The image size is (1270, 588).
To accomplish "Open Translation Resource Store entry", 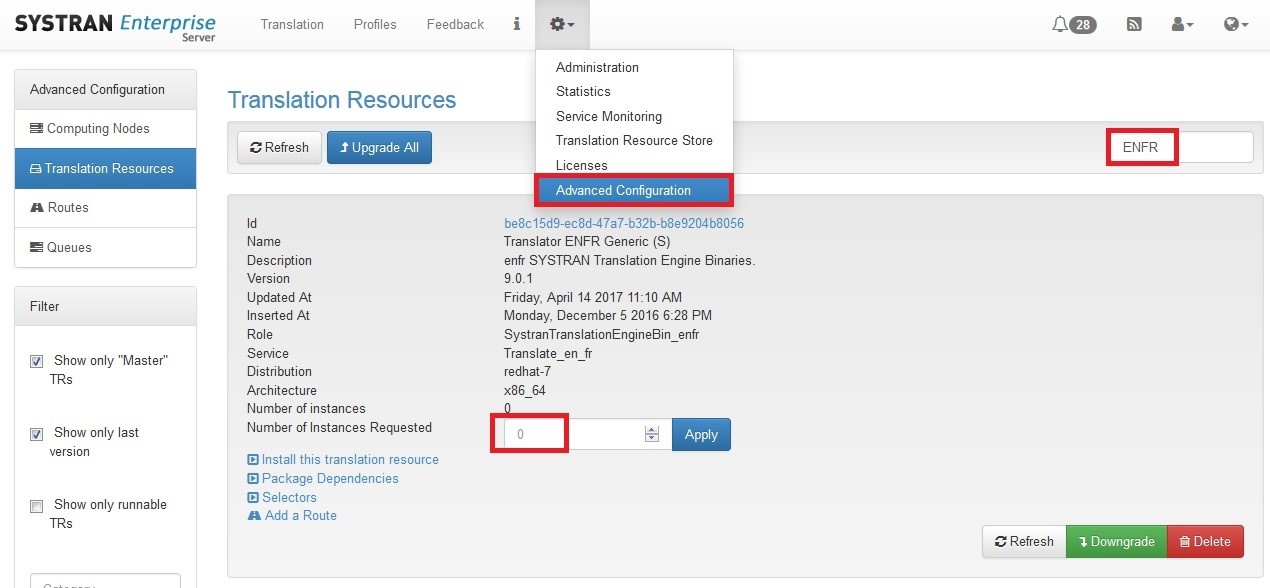I will coord(634,140).
